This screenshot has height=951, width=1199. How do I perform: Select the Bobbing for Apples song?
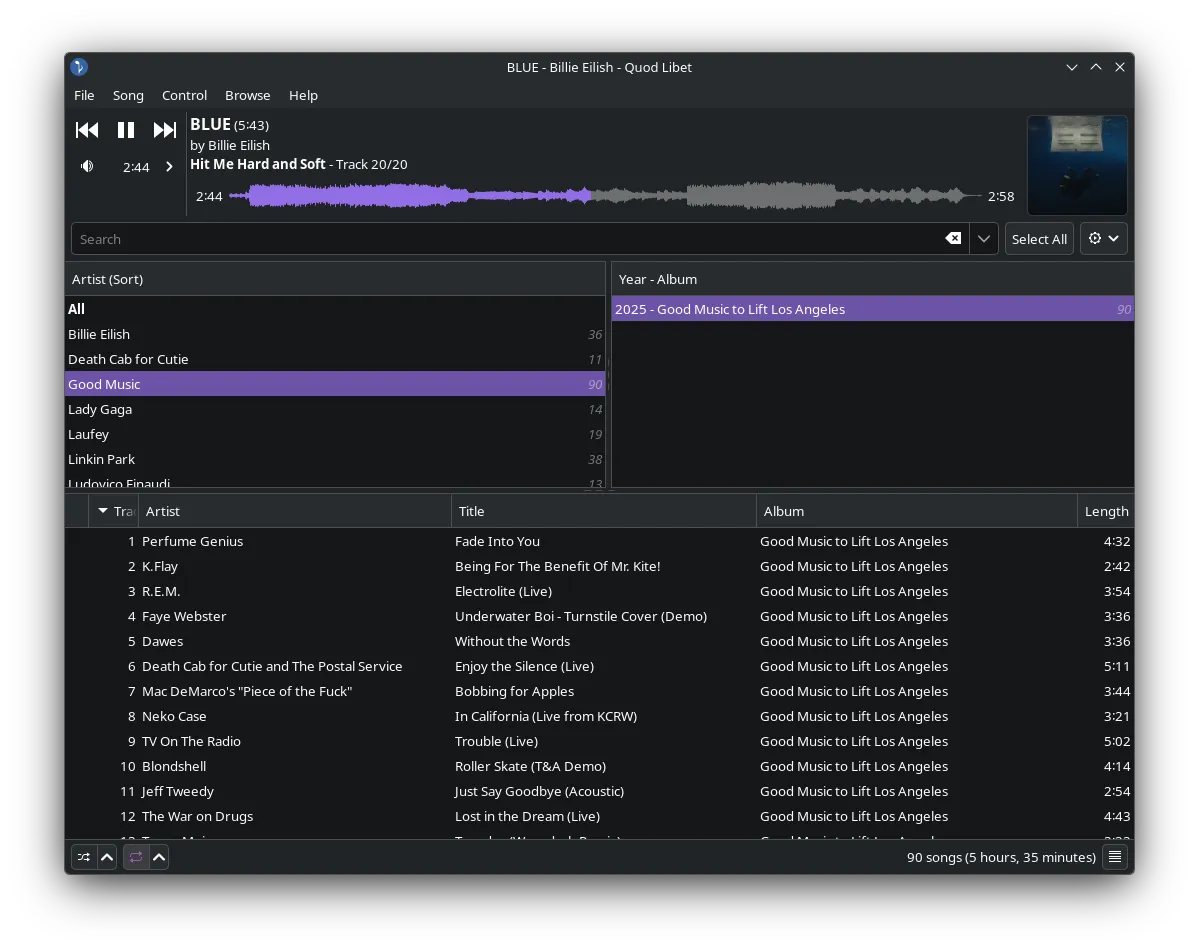[x=599, y=691]
